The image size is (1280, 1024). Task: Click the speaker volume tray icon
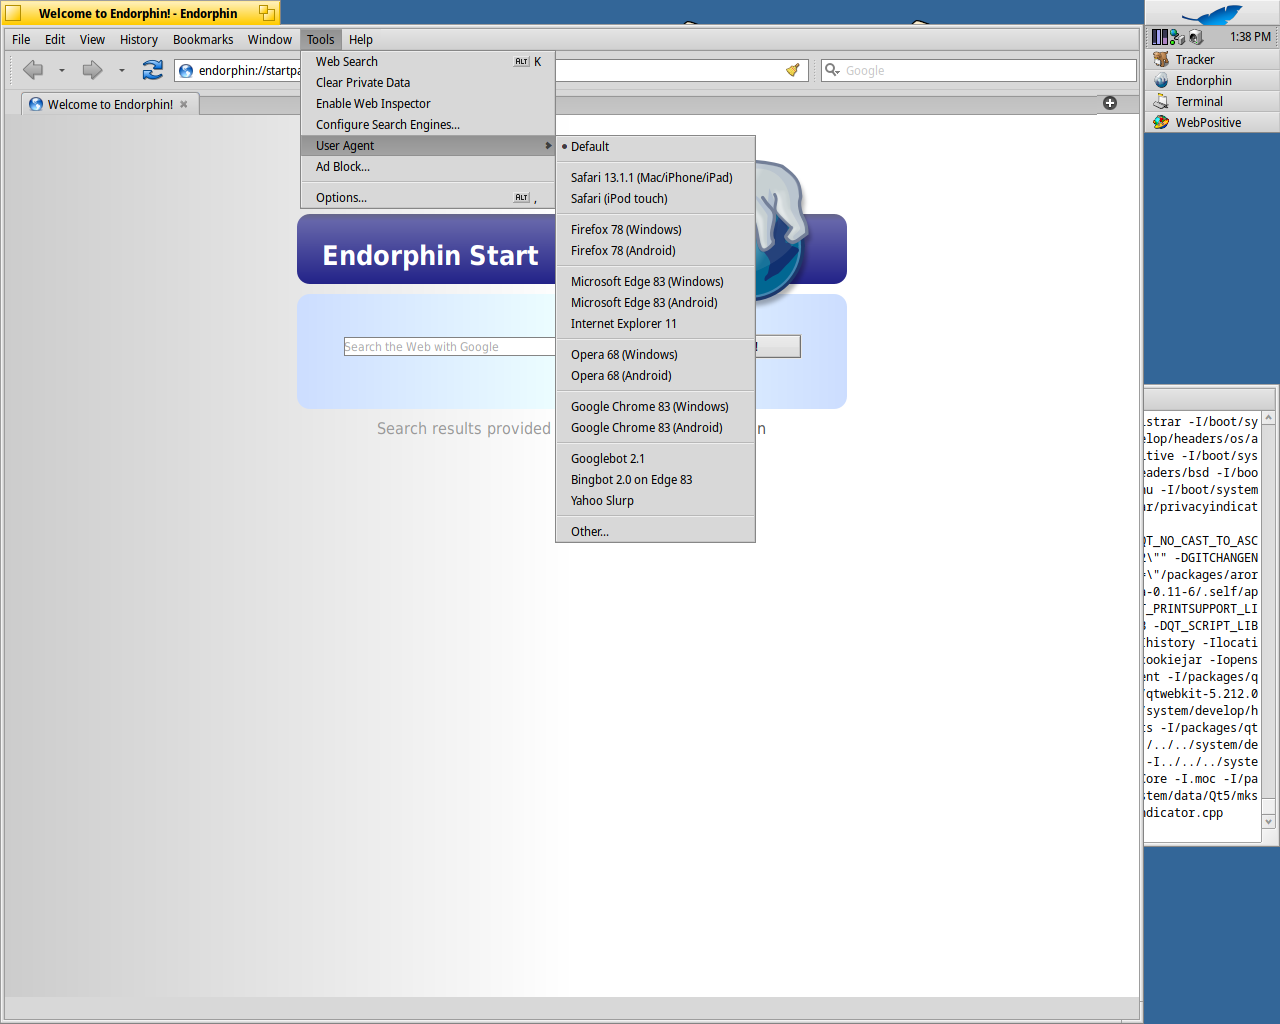(x=1195, y=37)
